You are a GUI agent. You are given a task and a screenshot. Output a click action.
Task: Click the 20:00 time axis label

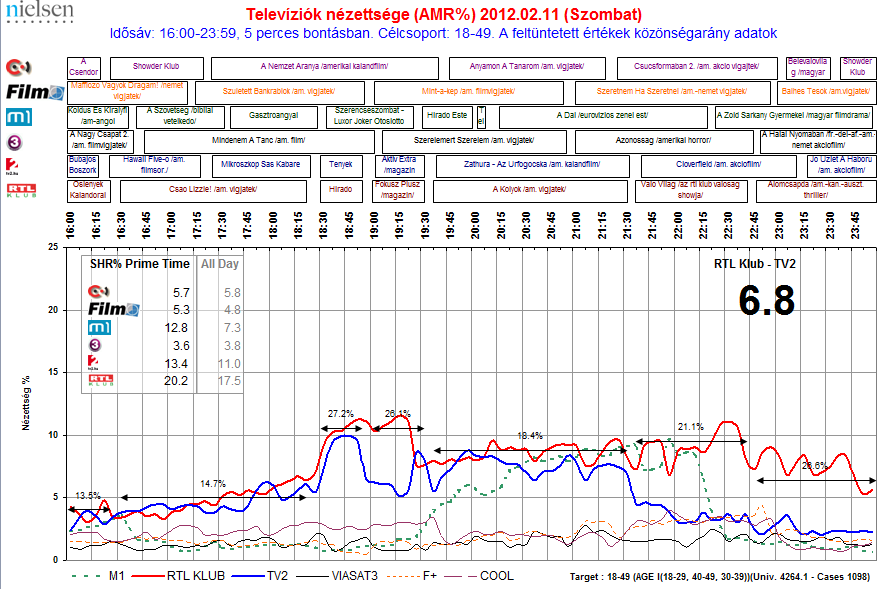click(x=475, y=225)
